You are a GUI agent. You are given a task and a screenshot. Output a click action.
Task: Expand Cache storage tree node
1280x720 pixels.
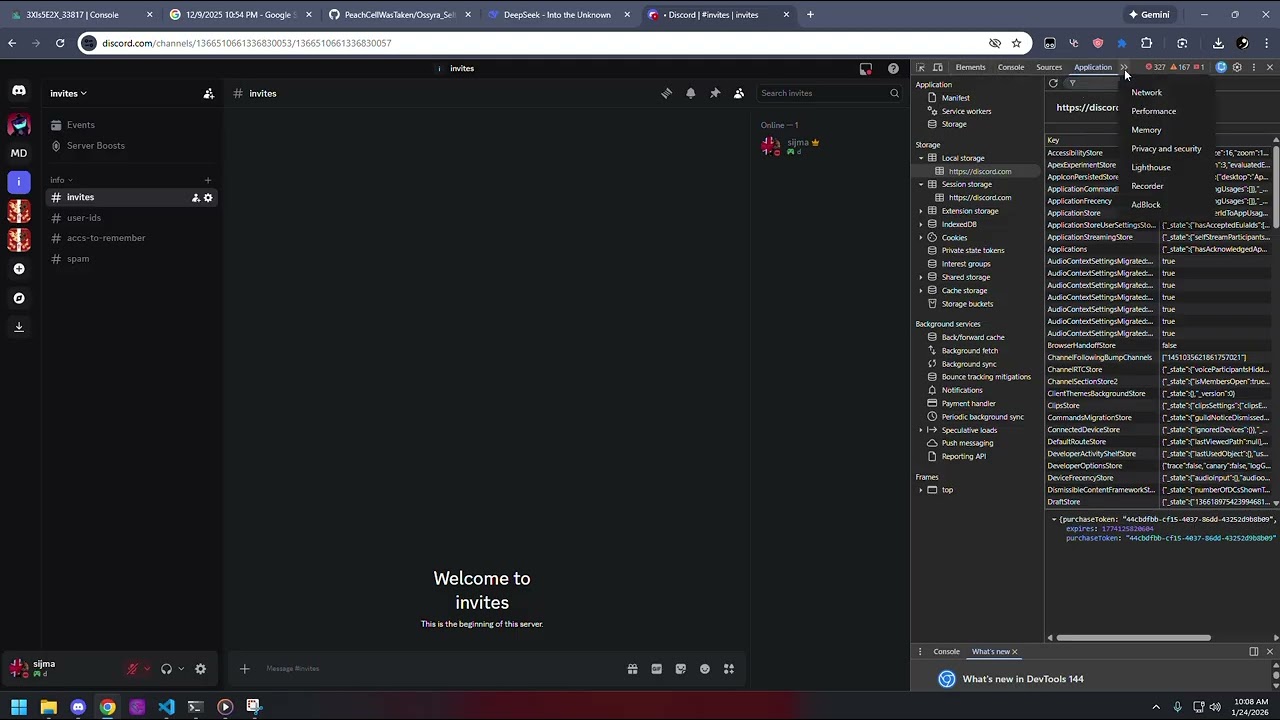point(921,291)
